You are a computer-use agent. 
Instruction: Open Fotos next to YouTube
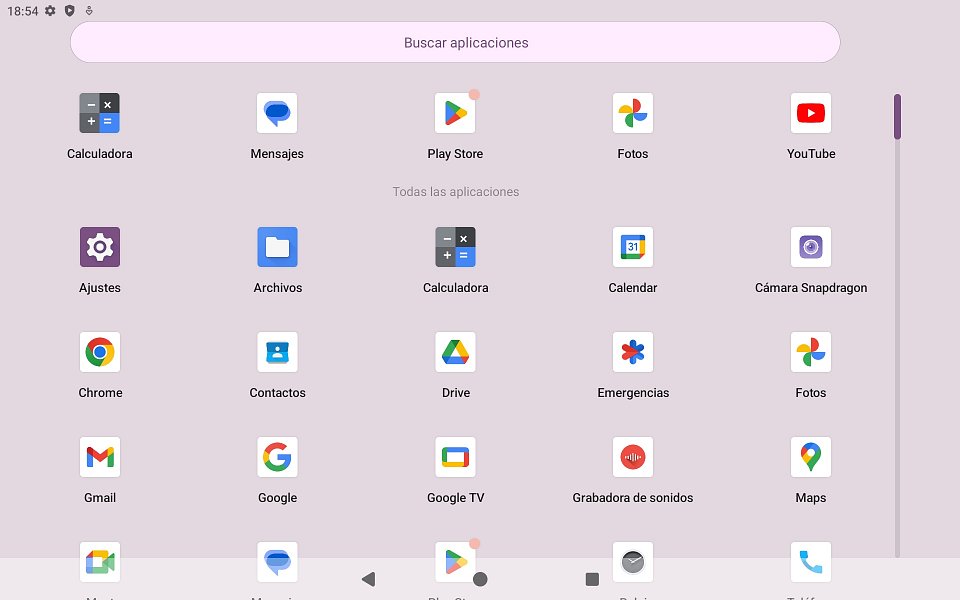[x=632, y=113]
